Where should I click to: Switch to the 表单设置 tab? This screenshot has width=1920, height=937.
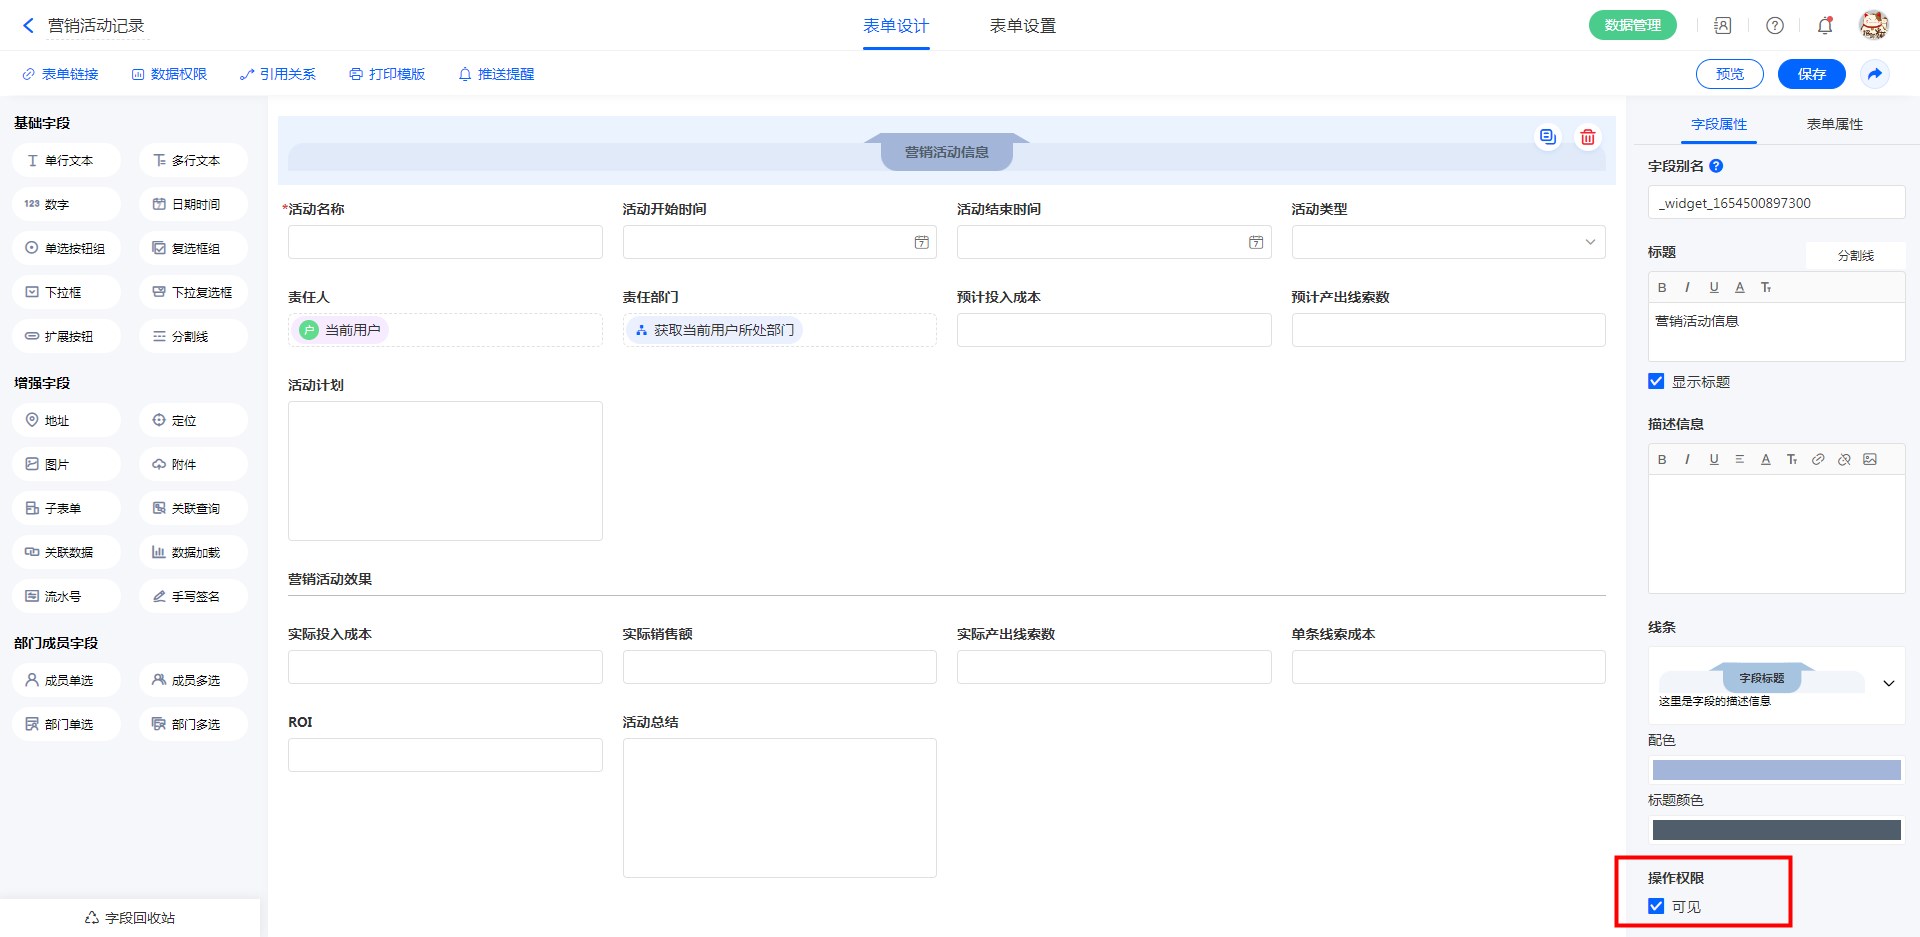click(1022, 26)
